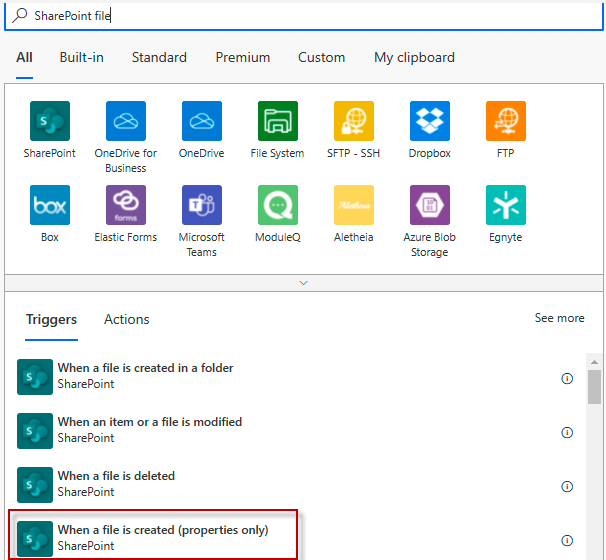
Task: Choose the Microsoft Teams connector
Action: point(202,205)
